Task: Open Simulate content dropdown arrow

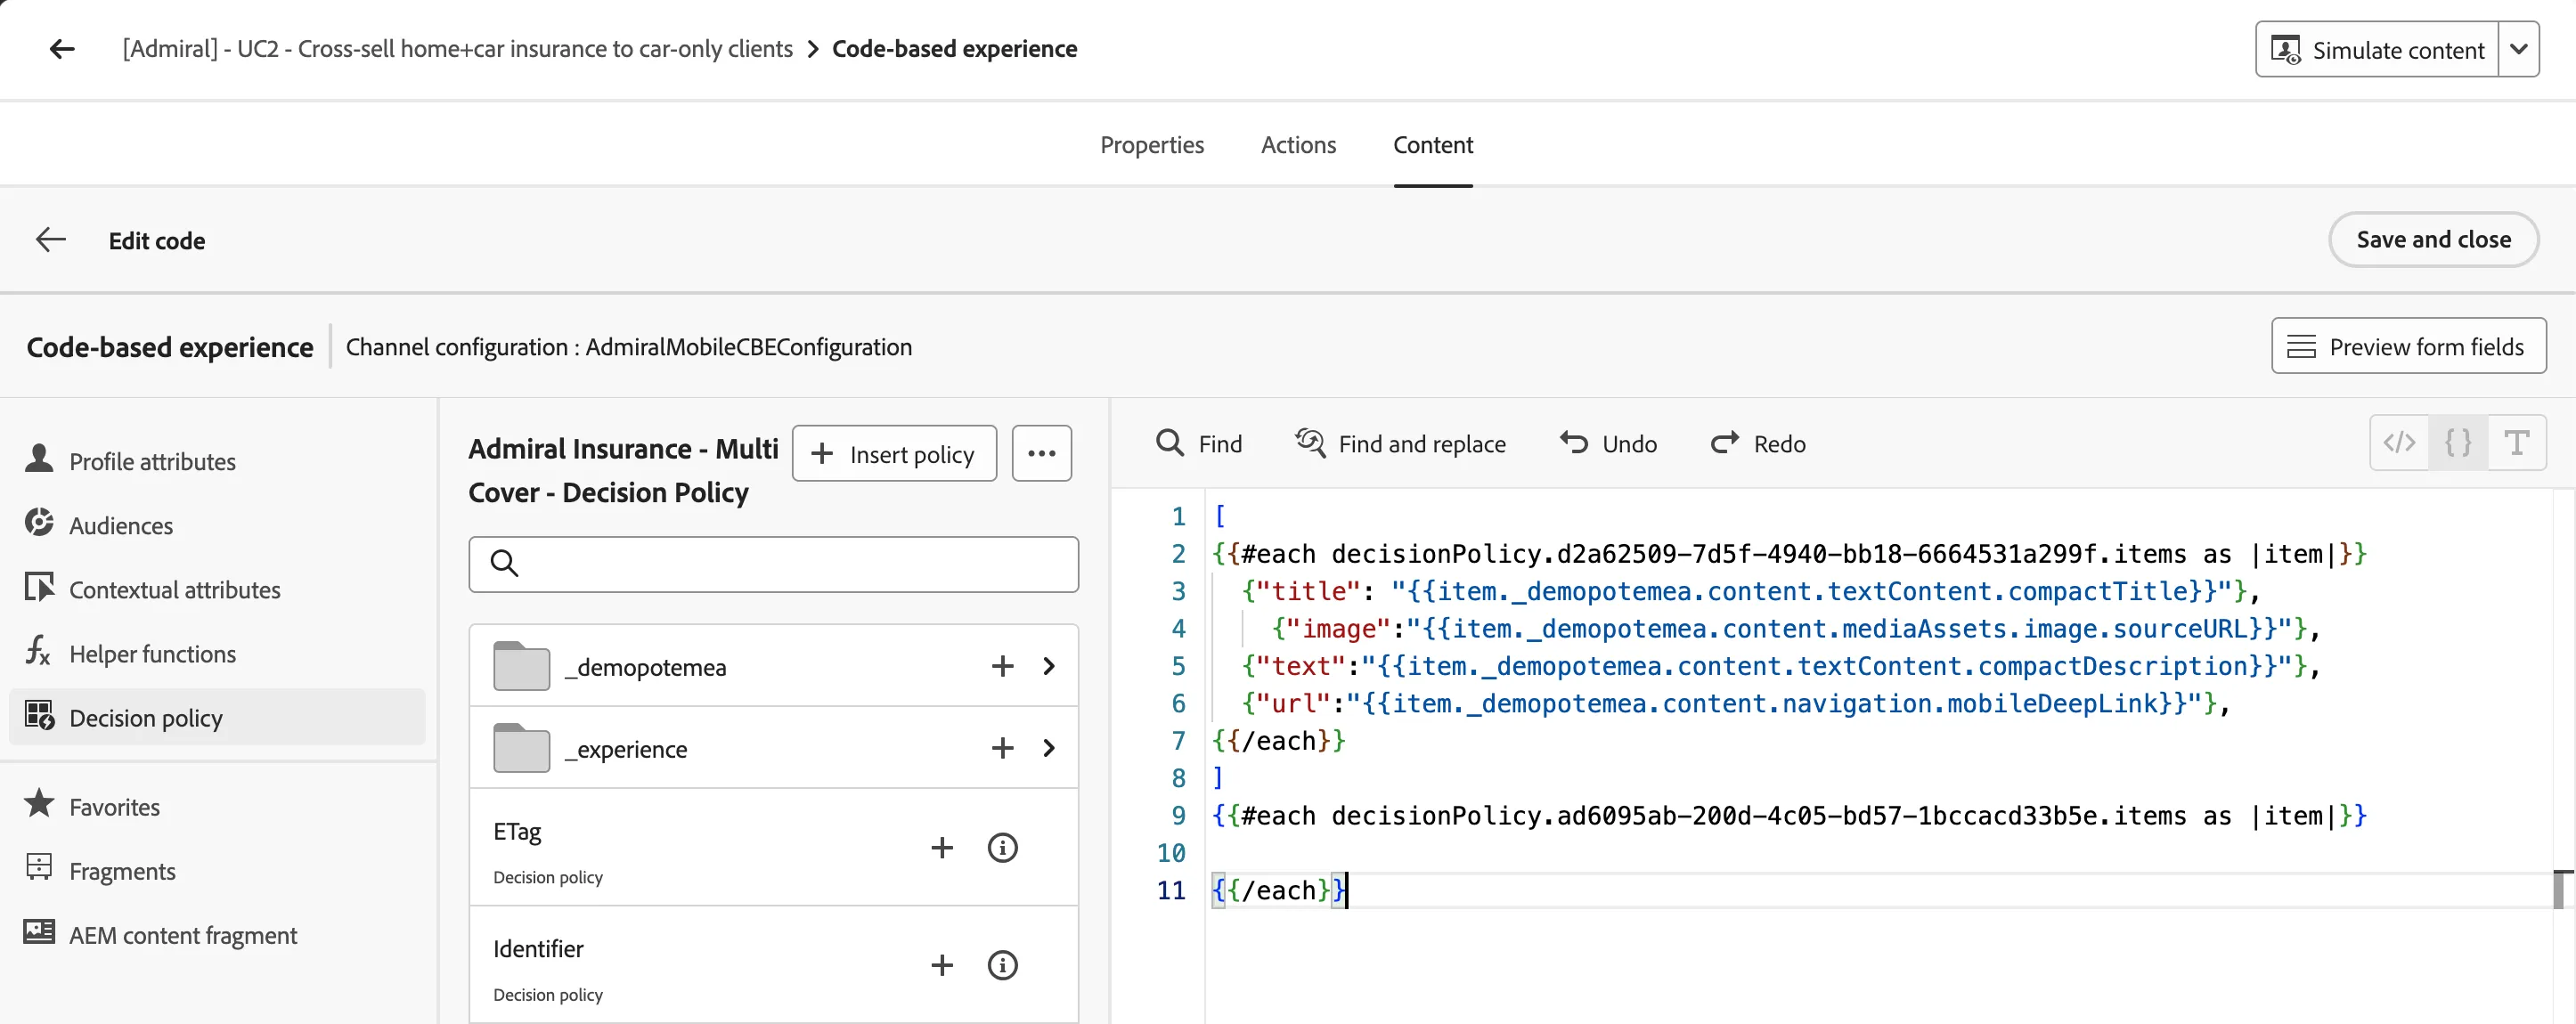Action: coord(2519,49)
